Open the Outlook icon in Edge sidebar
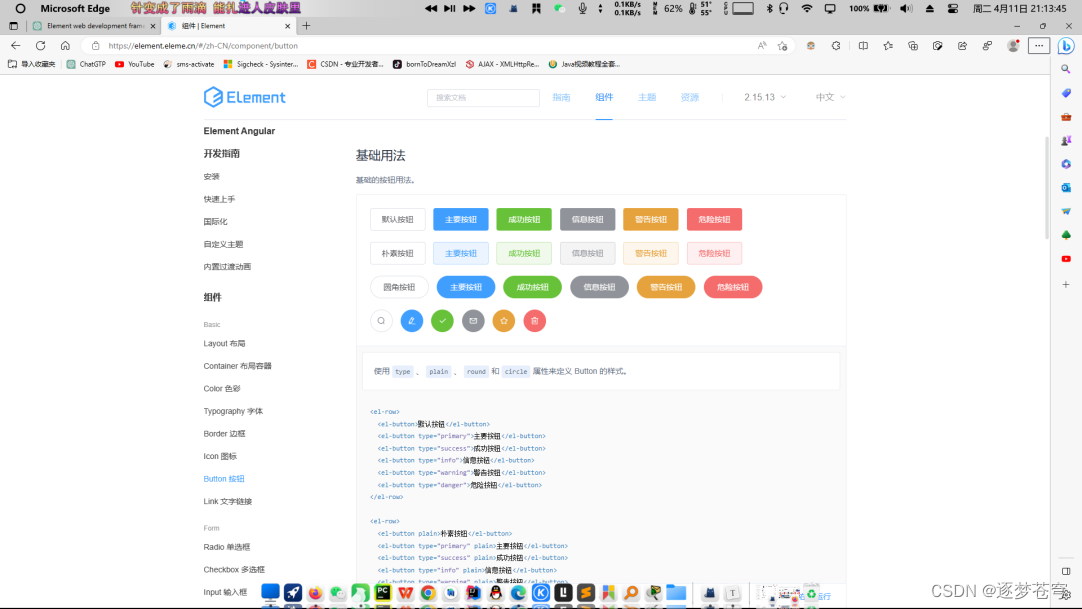Viewport: 1082px width, 609px height. (1066, 187)
